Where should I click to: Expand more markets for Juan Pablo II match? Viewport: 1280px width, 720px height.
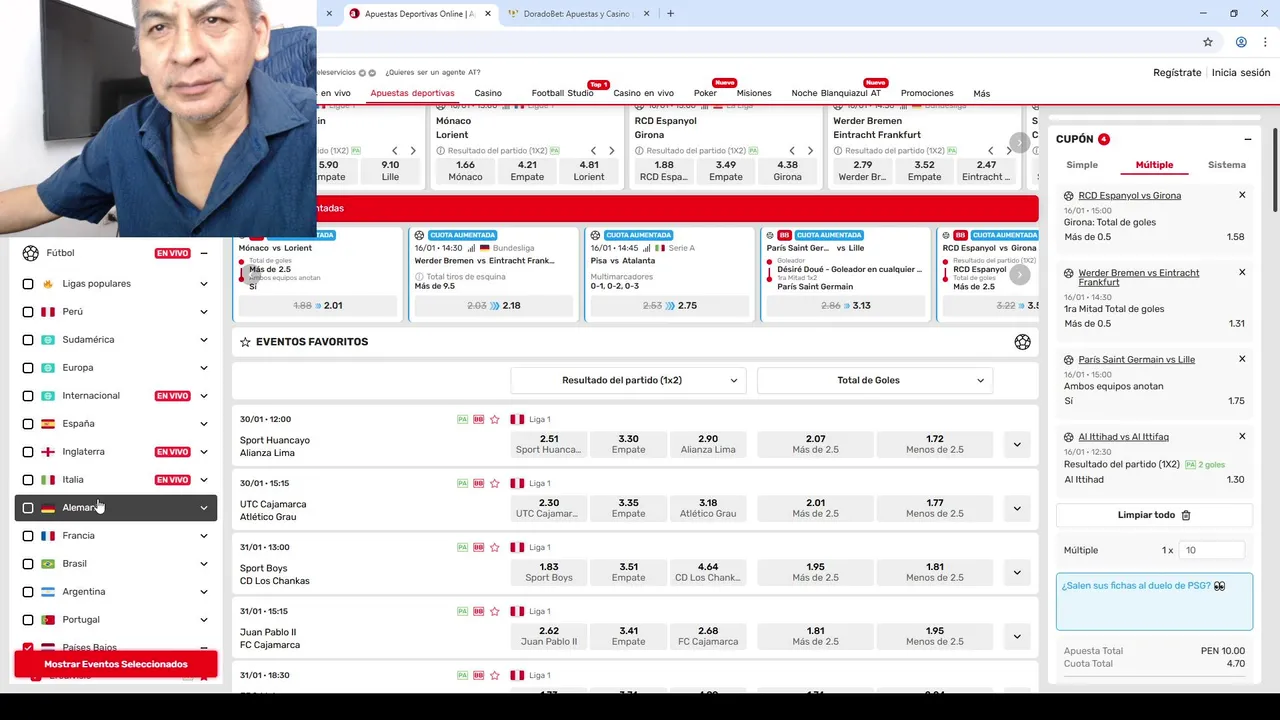(x=1017, y=637)
